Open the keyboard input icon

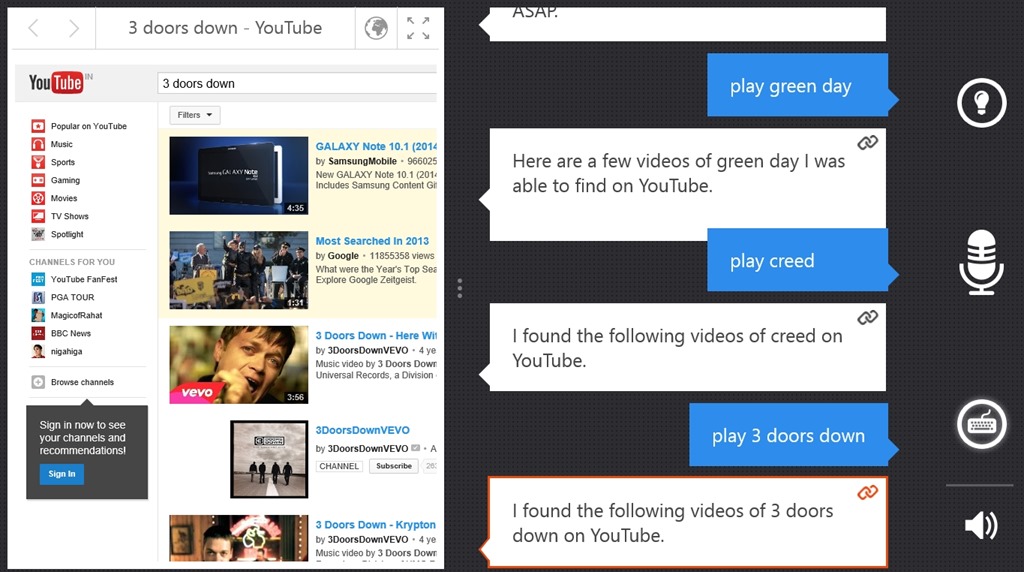982,424
